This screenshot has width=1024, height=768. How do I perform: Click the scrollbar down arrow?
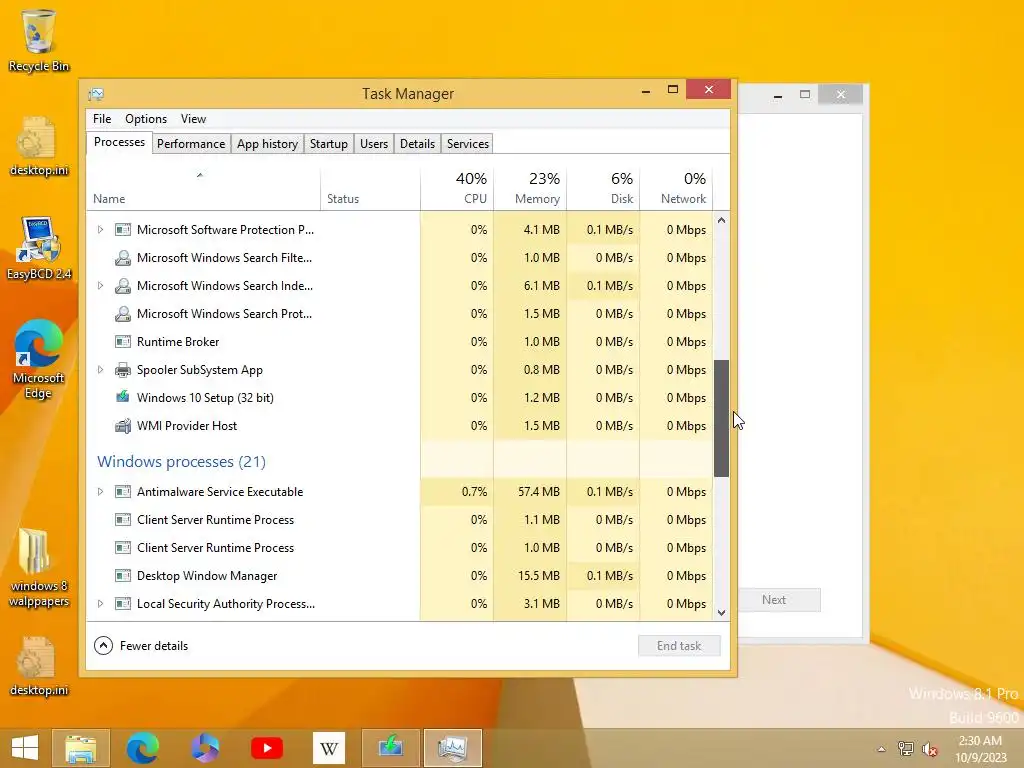pos(721,613)
